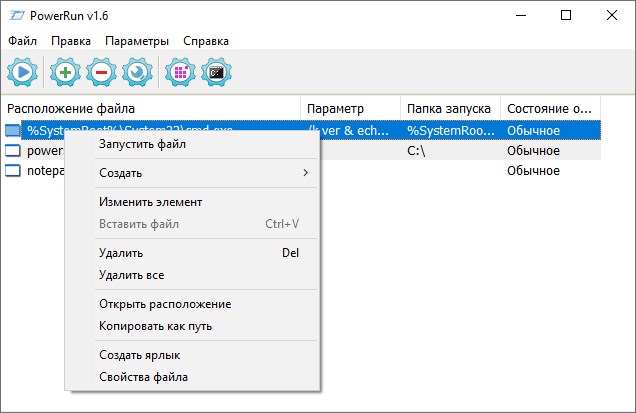Open the Справка menu
The image size is (636, 413).
[206, 41]
